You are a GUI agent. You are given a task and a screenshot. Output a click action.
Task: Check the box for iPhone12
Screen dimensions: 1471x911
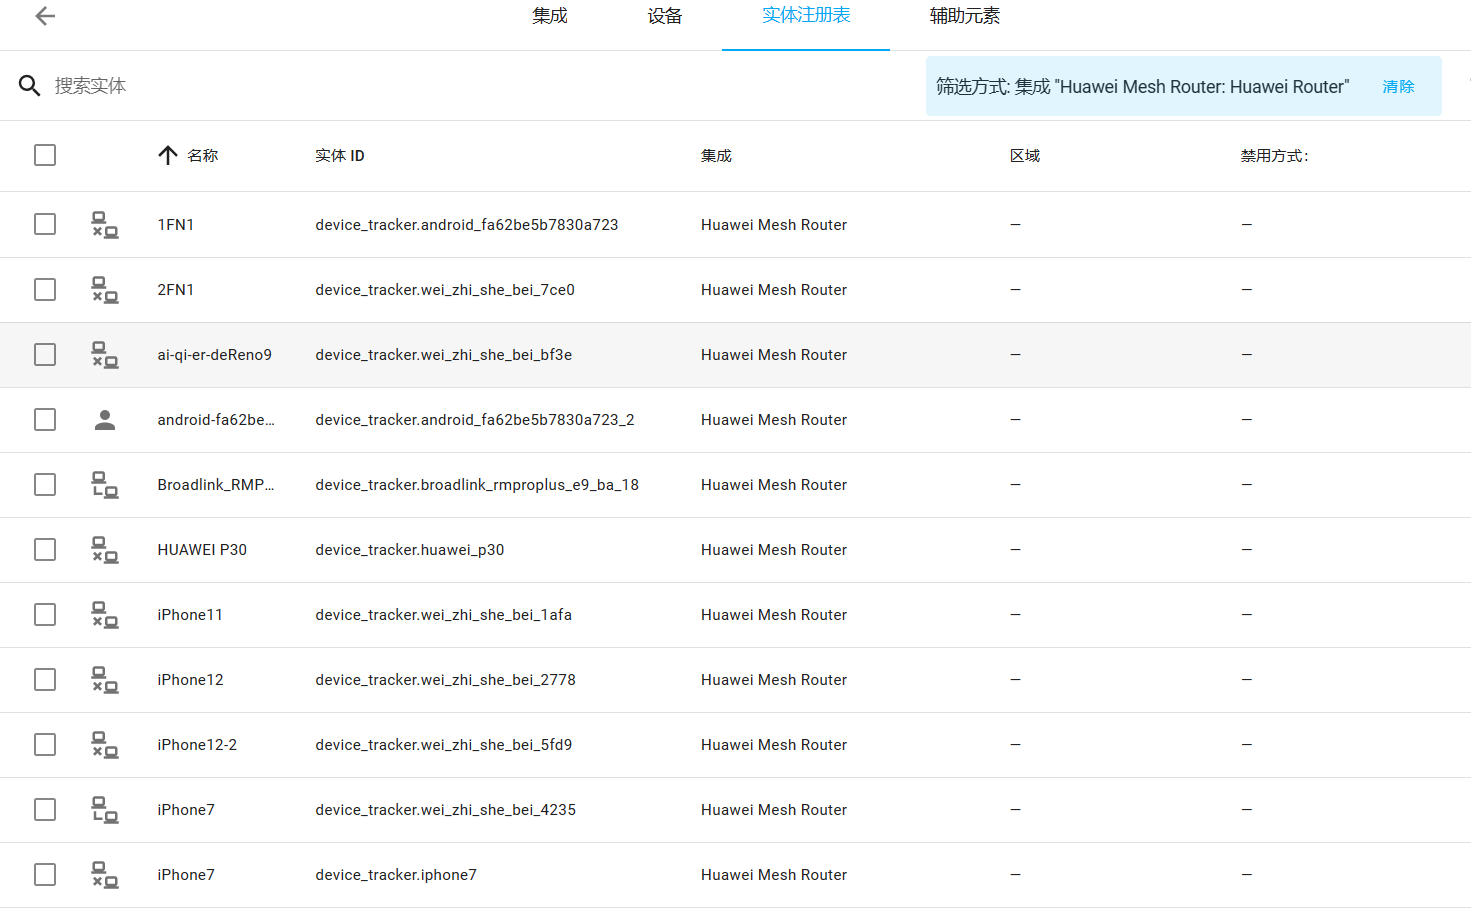(x=45, y=679)
